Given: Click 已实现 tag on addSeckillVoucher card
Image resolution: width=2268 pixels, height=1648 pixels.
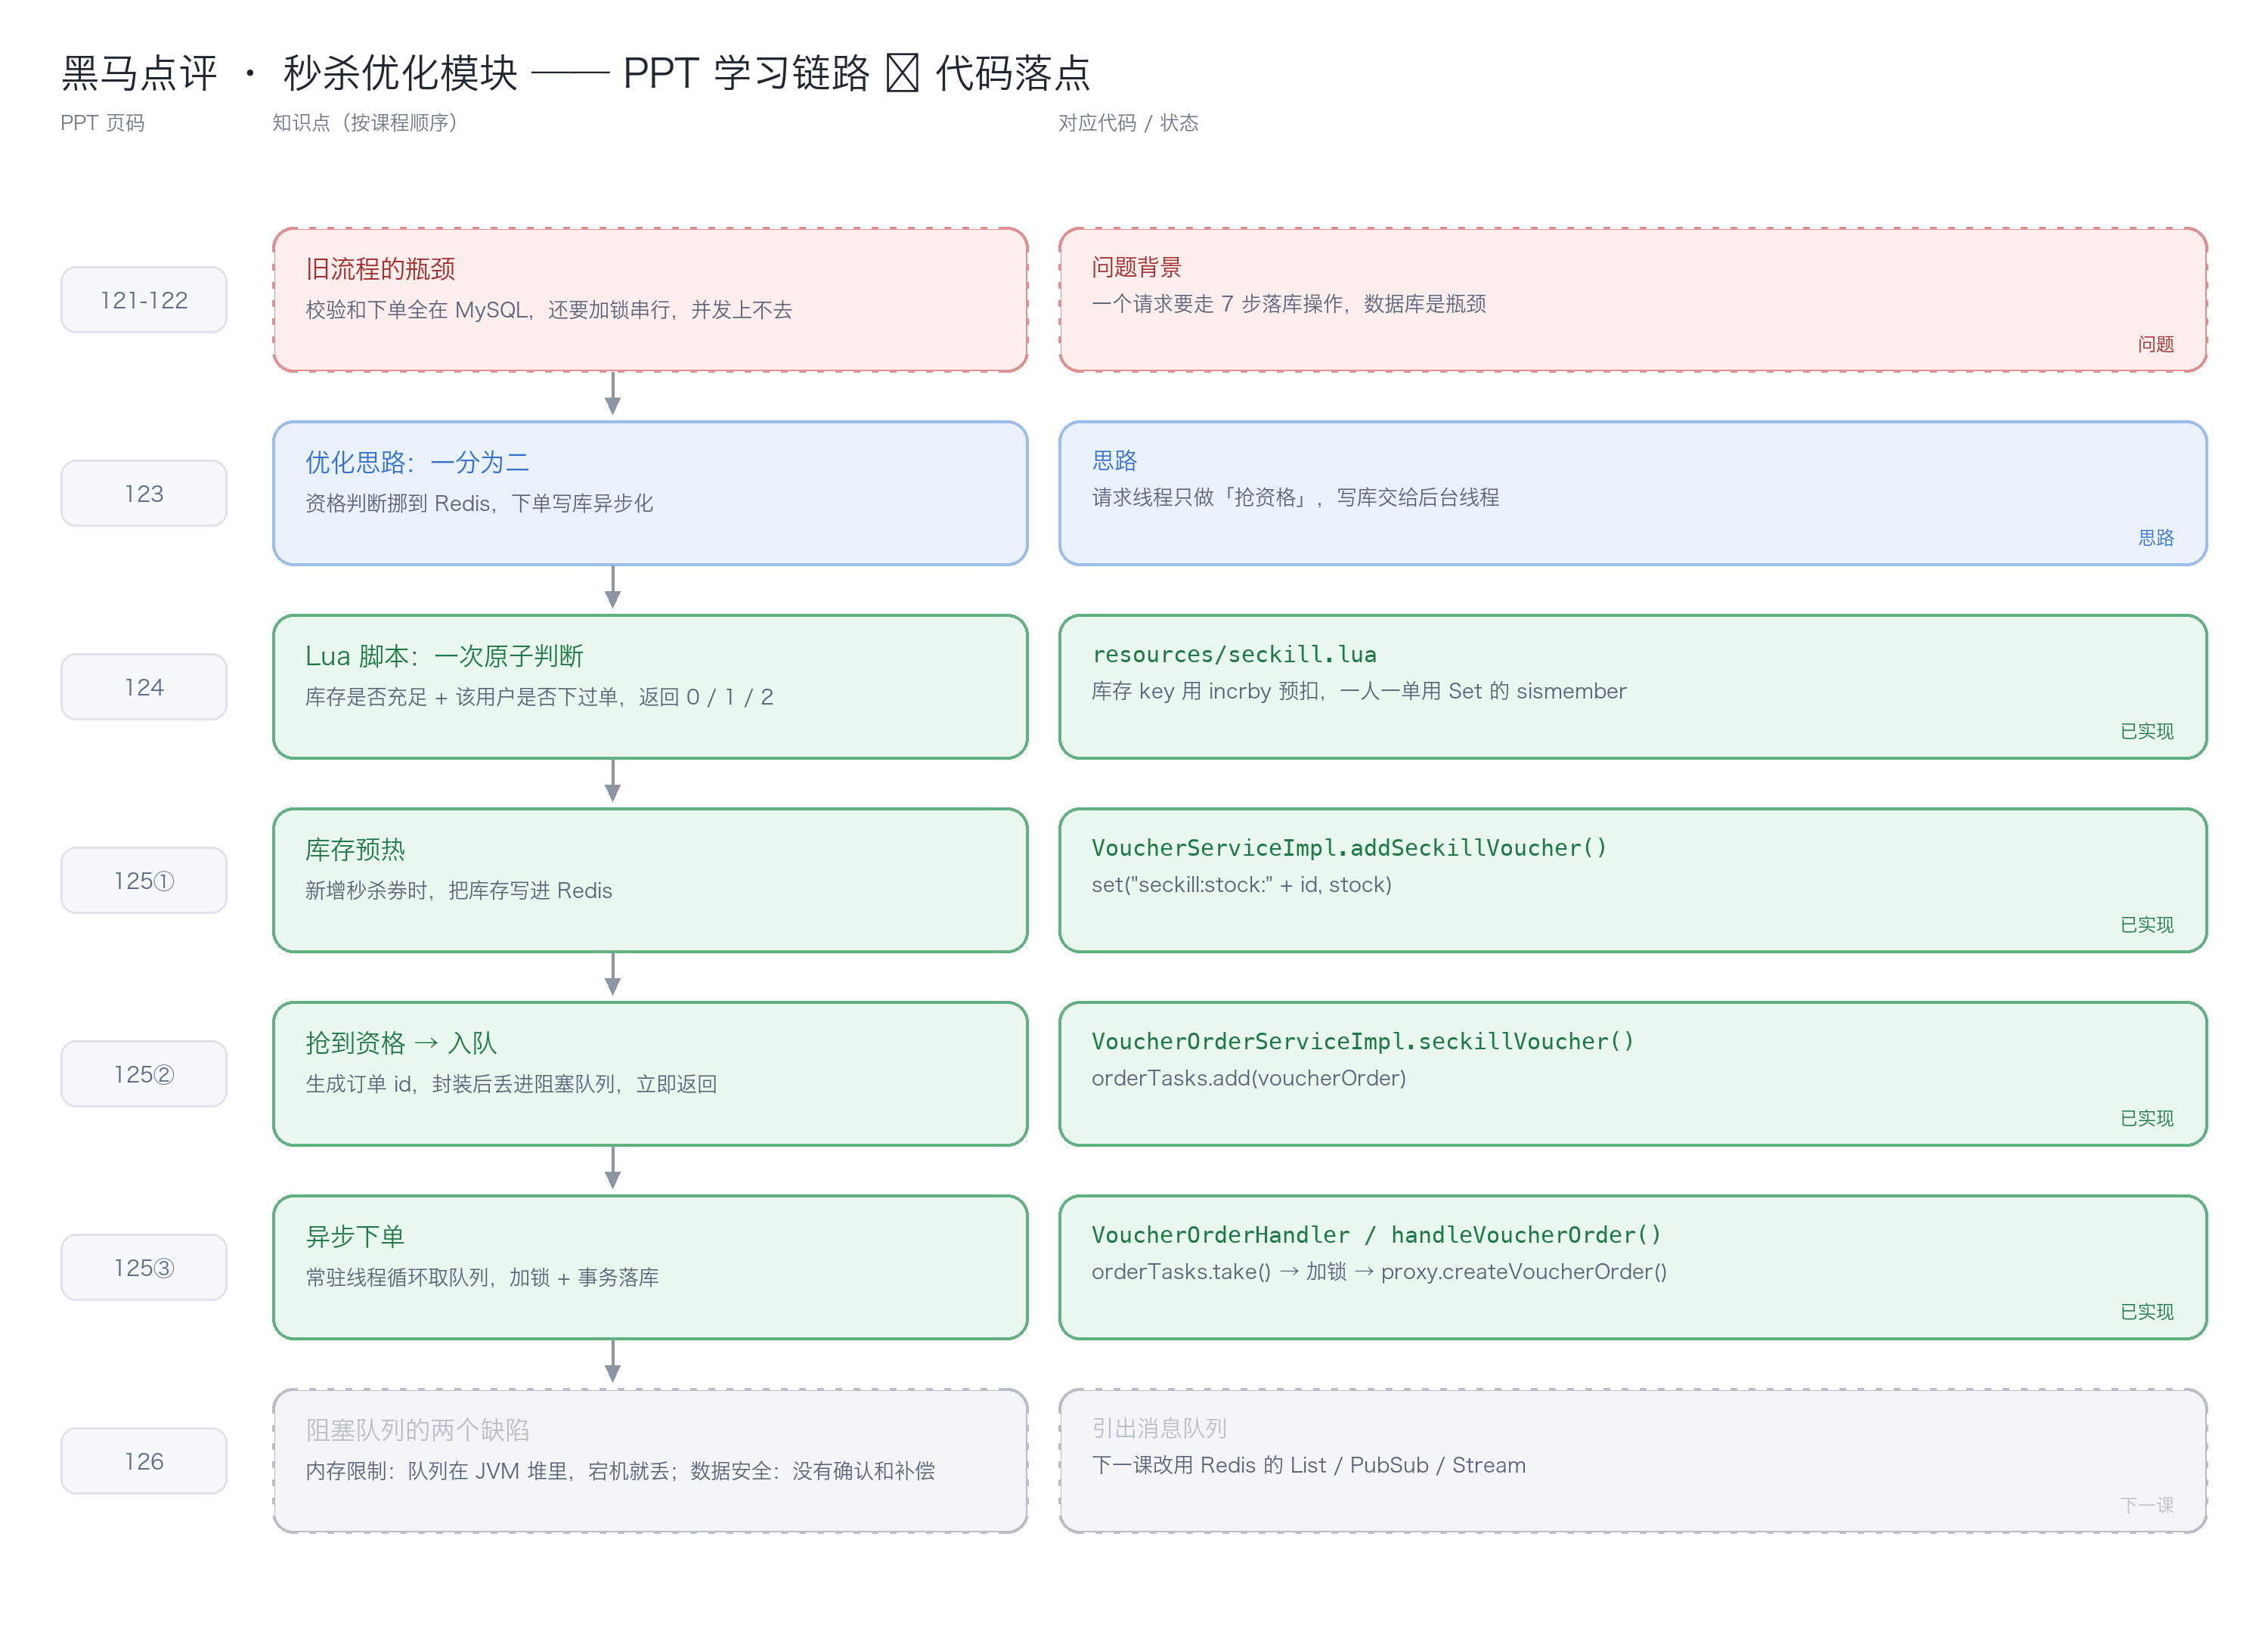Looking at the screenshot, I should point(2147,925).
